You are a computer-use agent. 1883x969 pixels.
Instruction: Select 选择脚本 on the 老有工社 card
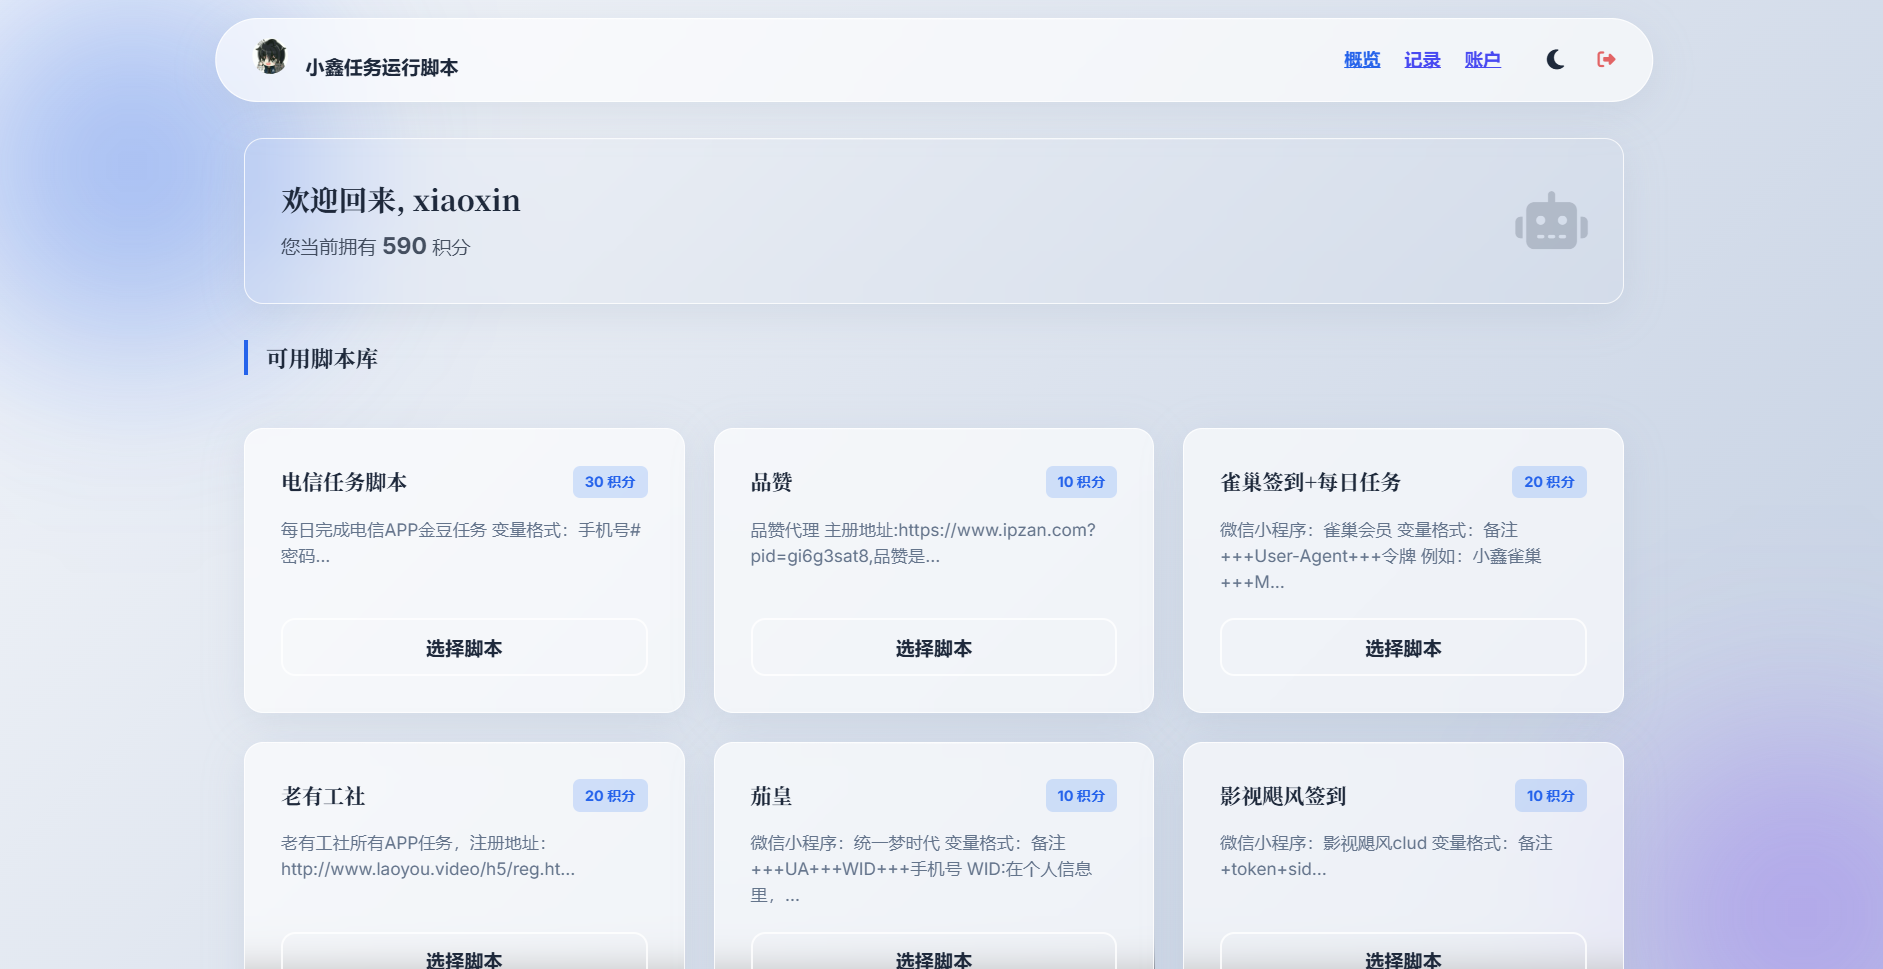coord(463,958)
